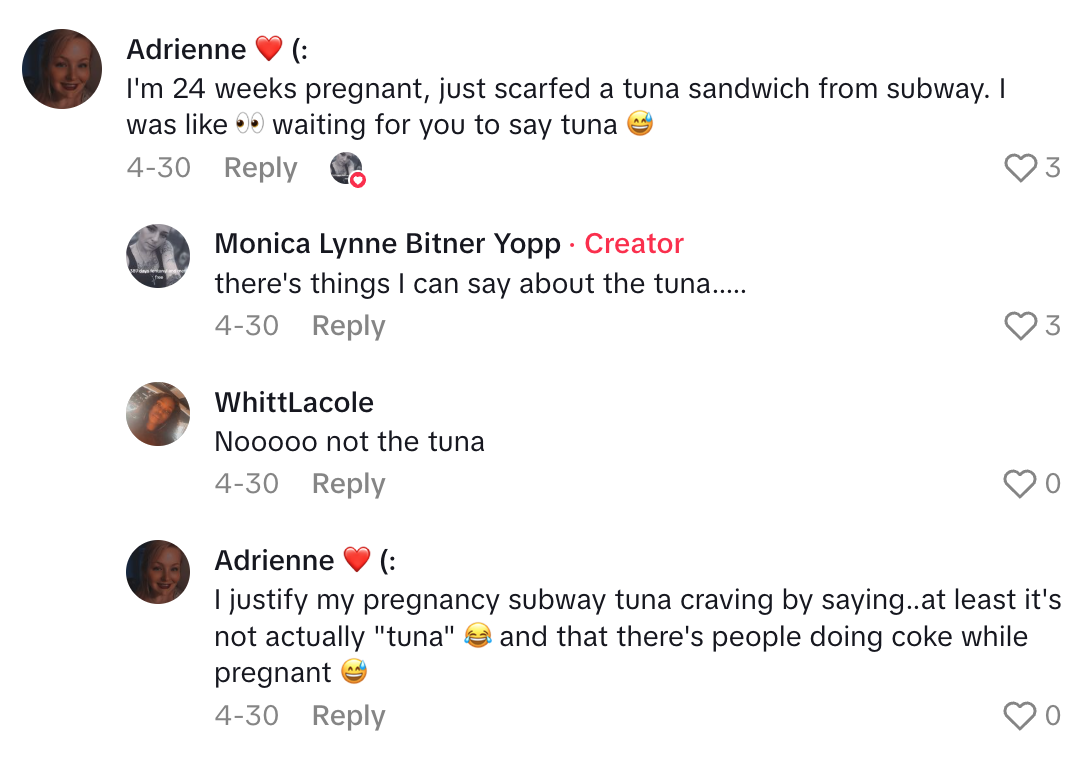View WhittLacole's profile picture
Screen dimensions: 1076x764
(158, 414)
